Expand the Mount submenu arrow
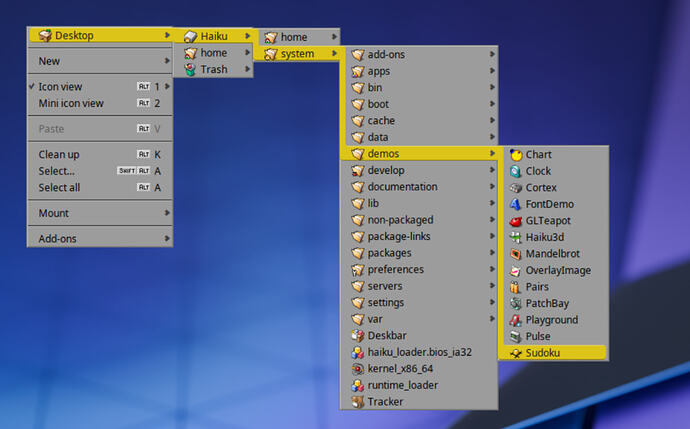 coord(167,213)
